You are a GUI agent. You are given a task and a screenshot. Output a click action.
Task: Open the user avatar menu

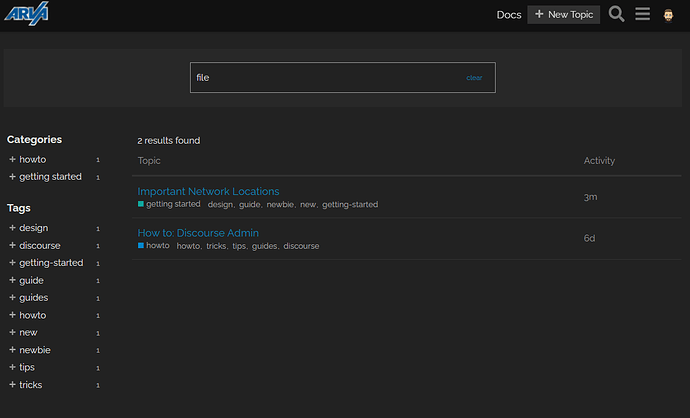coord(668,15)
